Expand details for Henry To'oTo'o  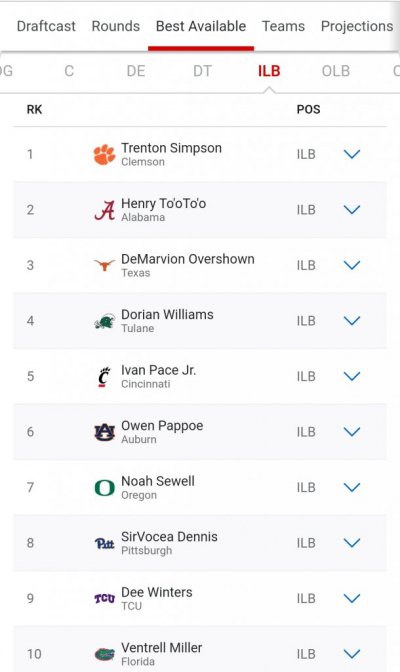[x=352, y=210]
